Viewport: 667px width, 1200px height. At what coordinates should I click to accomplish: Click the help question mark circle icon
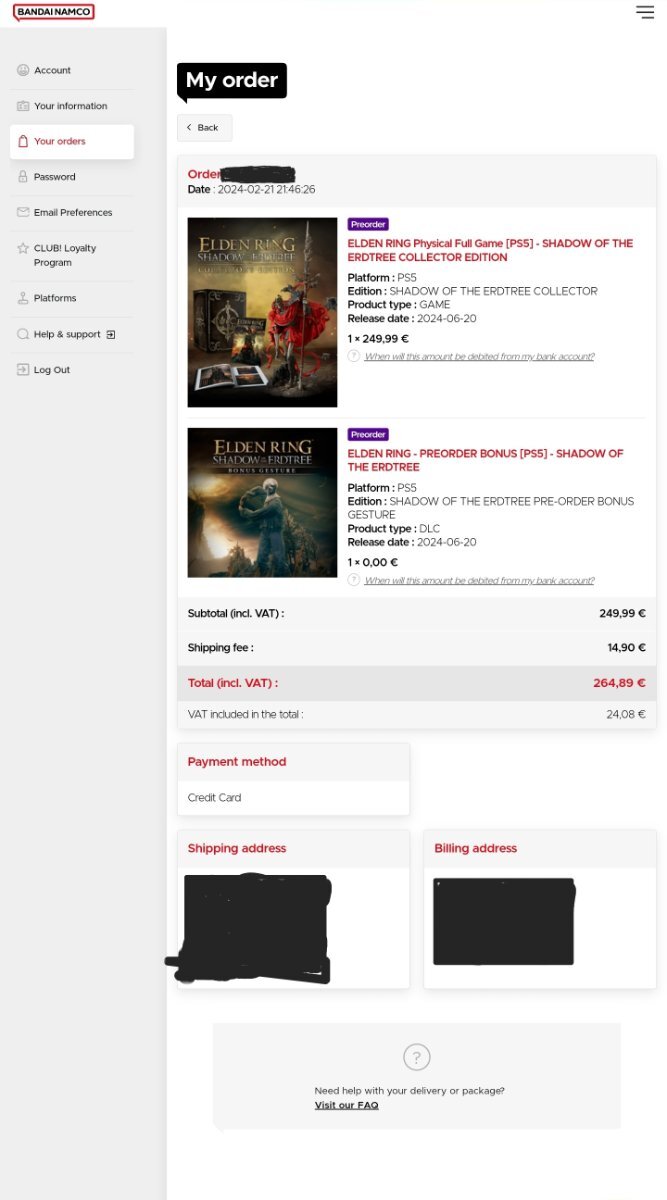click(417, 1057)
